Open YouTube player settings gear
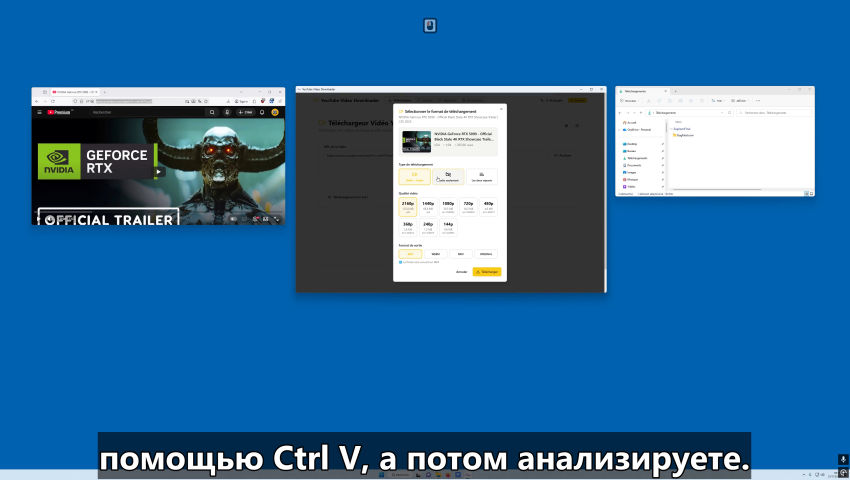 point(255,219)
